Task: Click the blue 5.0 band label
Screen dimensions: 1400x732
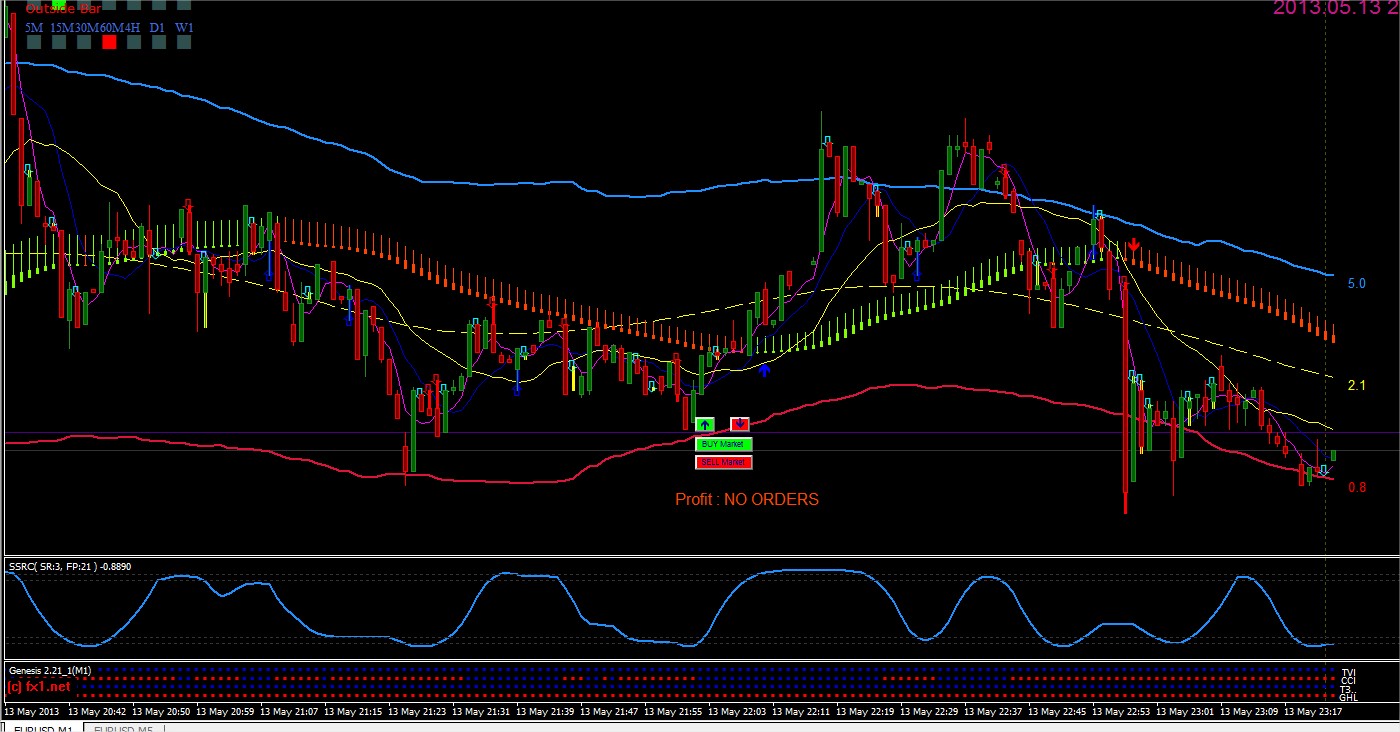Action: [x=1356, y=284]
